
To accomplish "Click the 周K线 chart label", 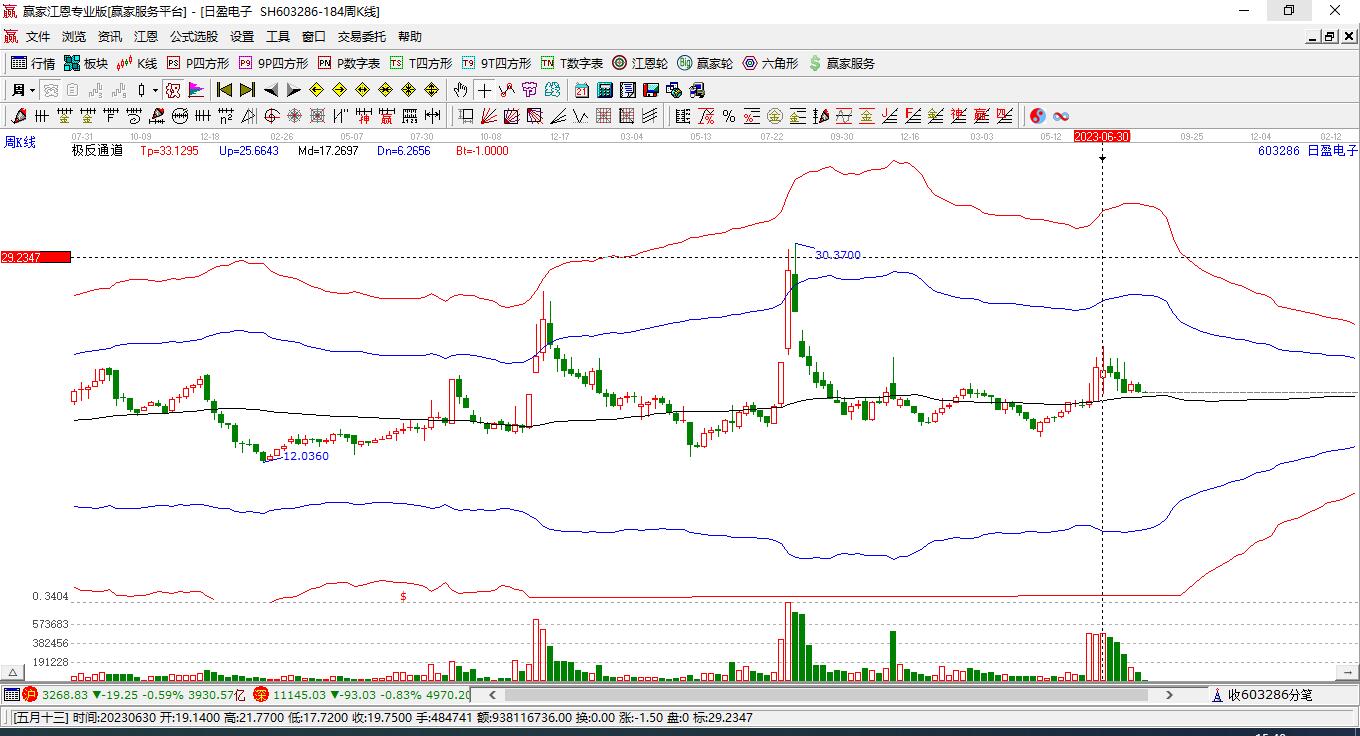I will [20, 142].
